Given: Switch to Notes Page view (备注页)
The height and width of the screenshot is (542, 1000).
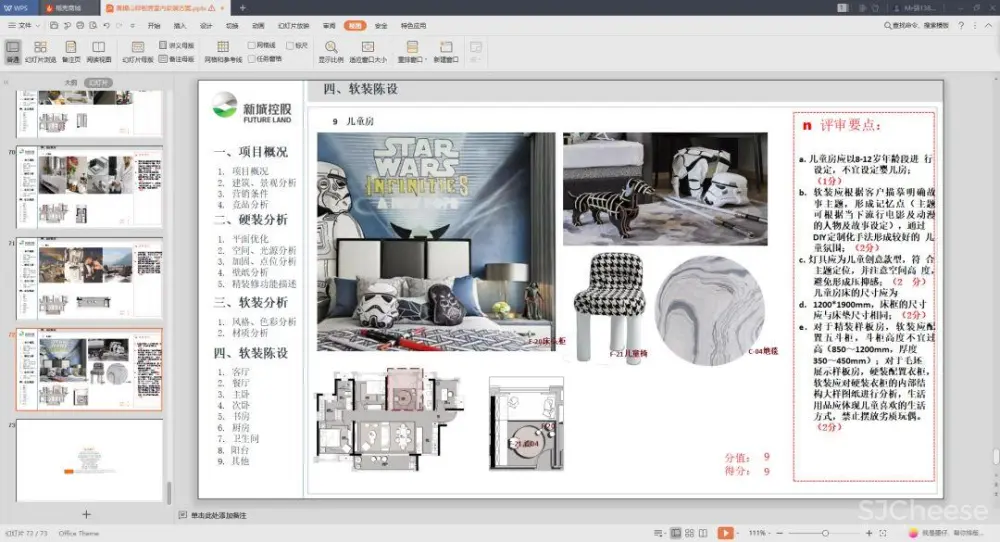Looking at the screenshot, I should (72, 51).
